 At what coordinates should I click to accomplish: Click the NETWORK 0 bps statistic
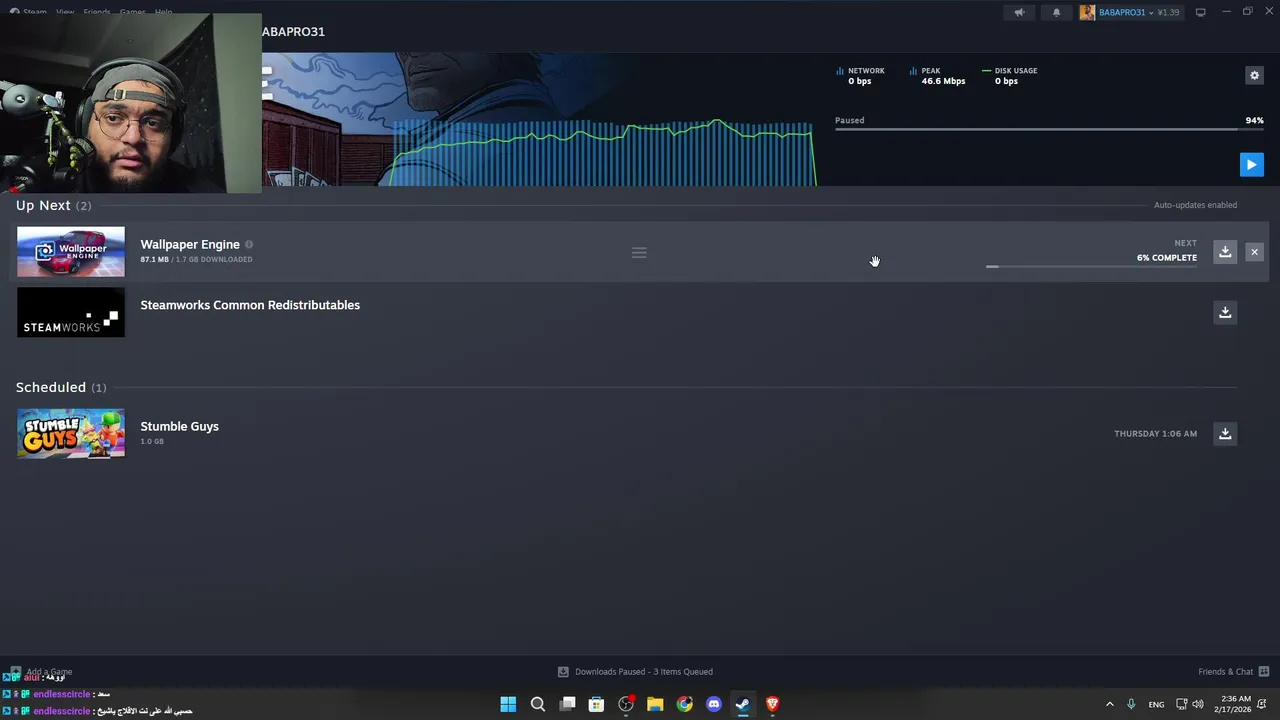tap(861, 76)
